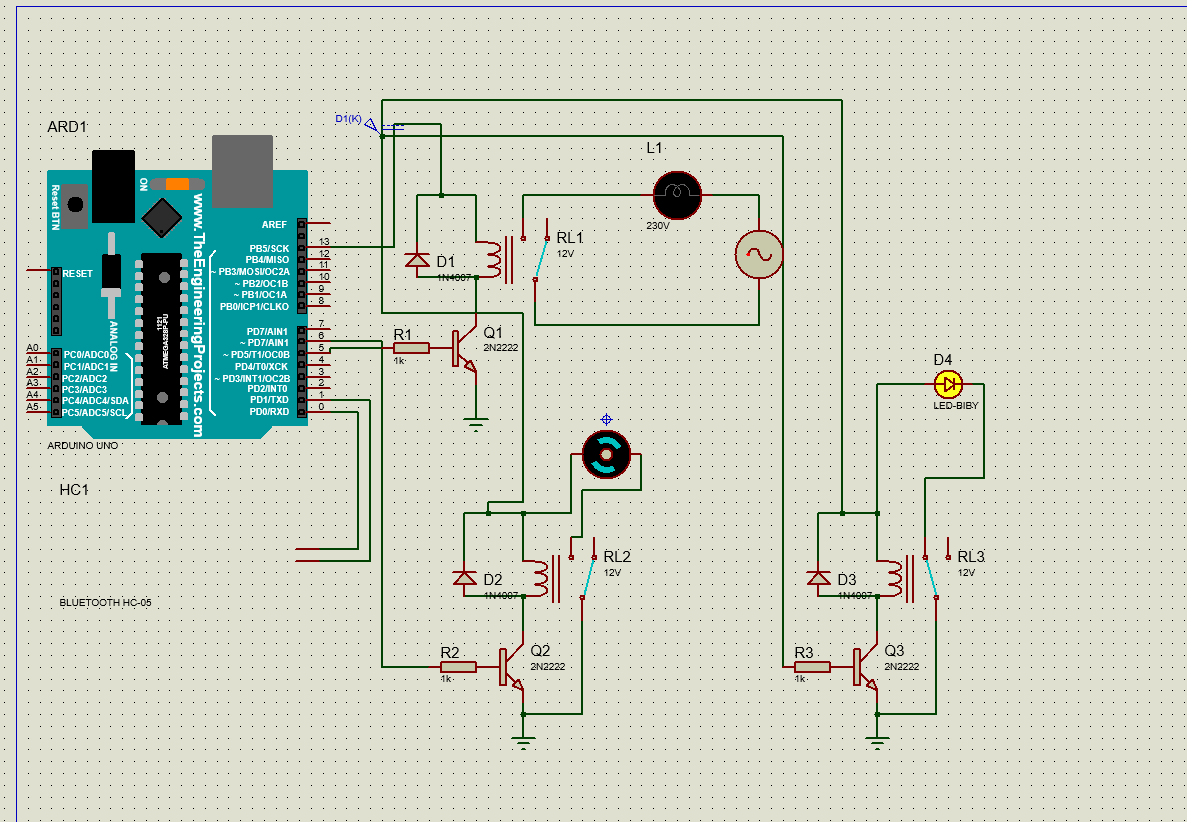Image resolution: width=1187 pixels, height=822 pixels.
Task: Click the D4 LED reference label
Action: point(942,360)
